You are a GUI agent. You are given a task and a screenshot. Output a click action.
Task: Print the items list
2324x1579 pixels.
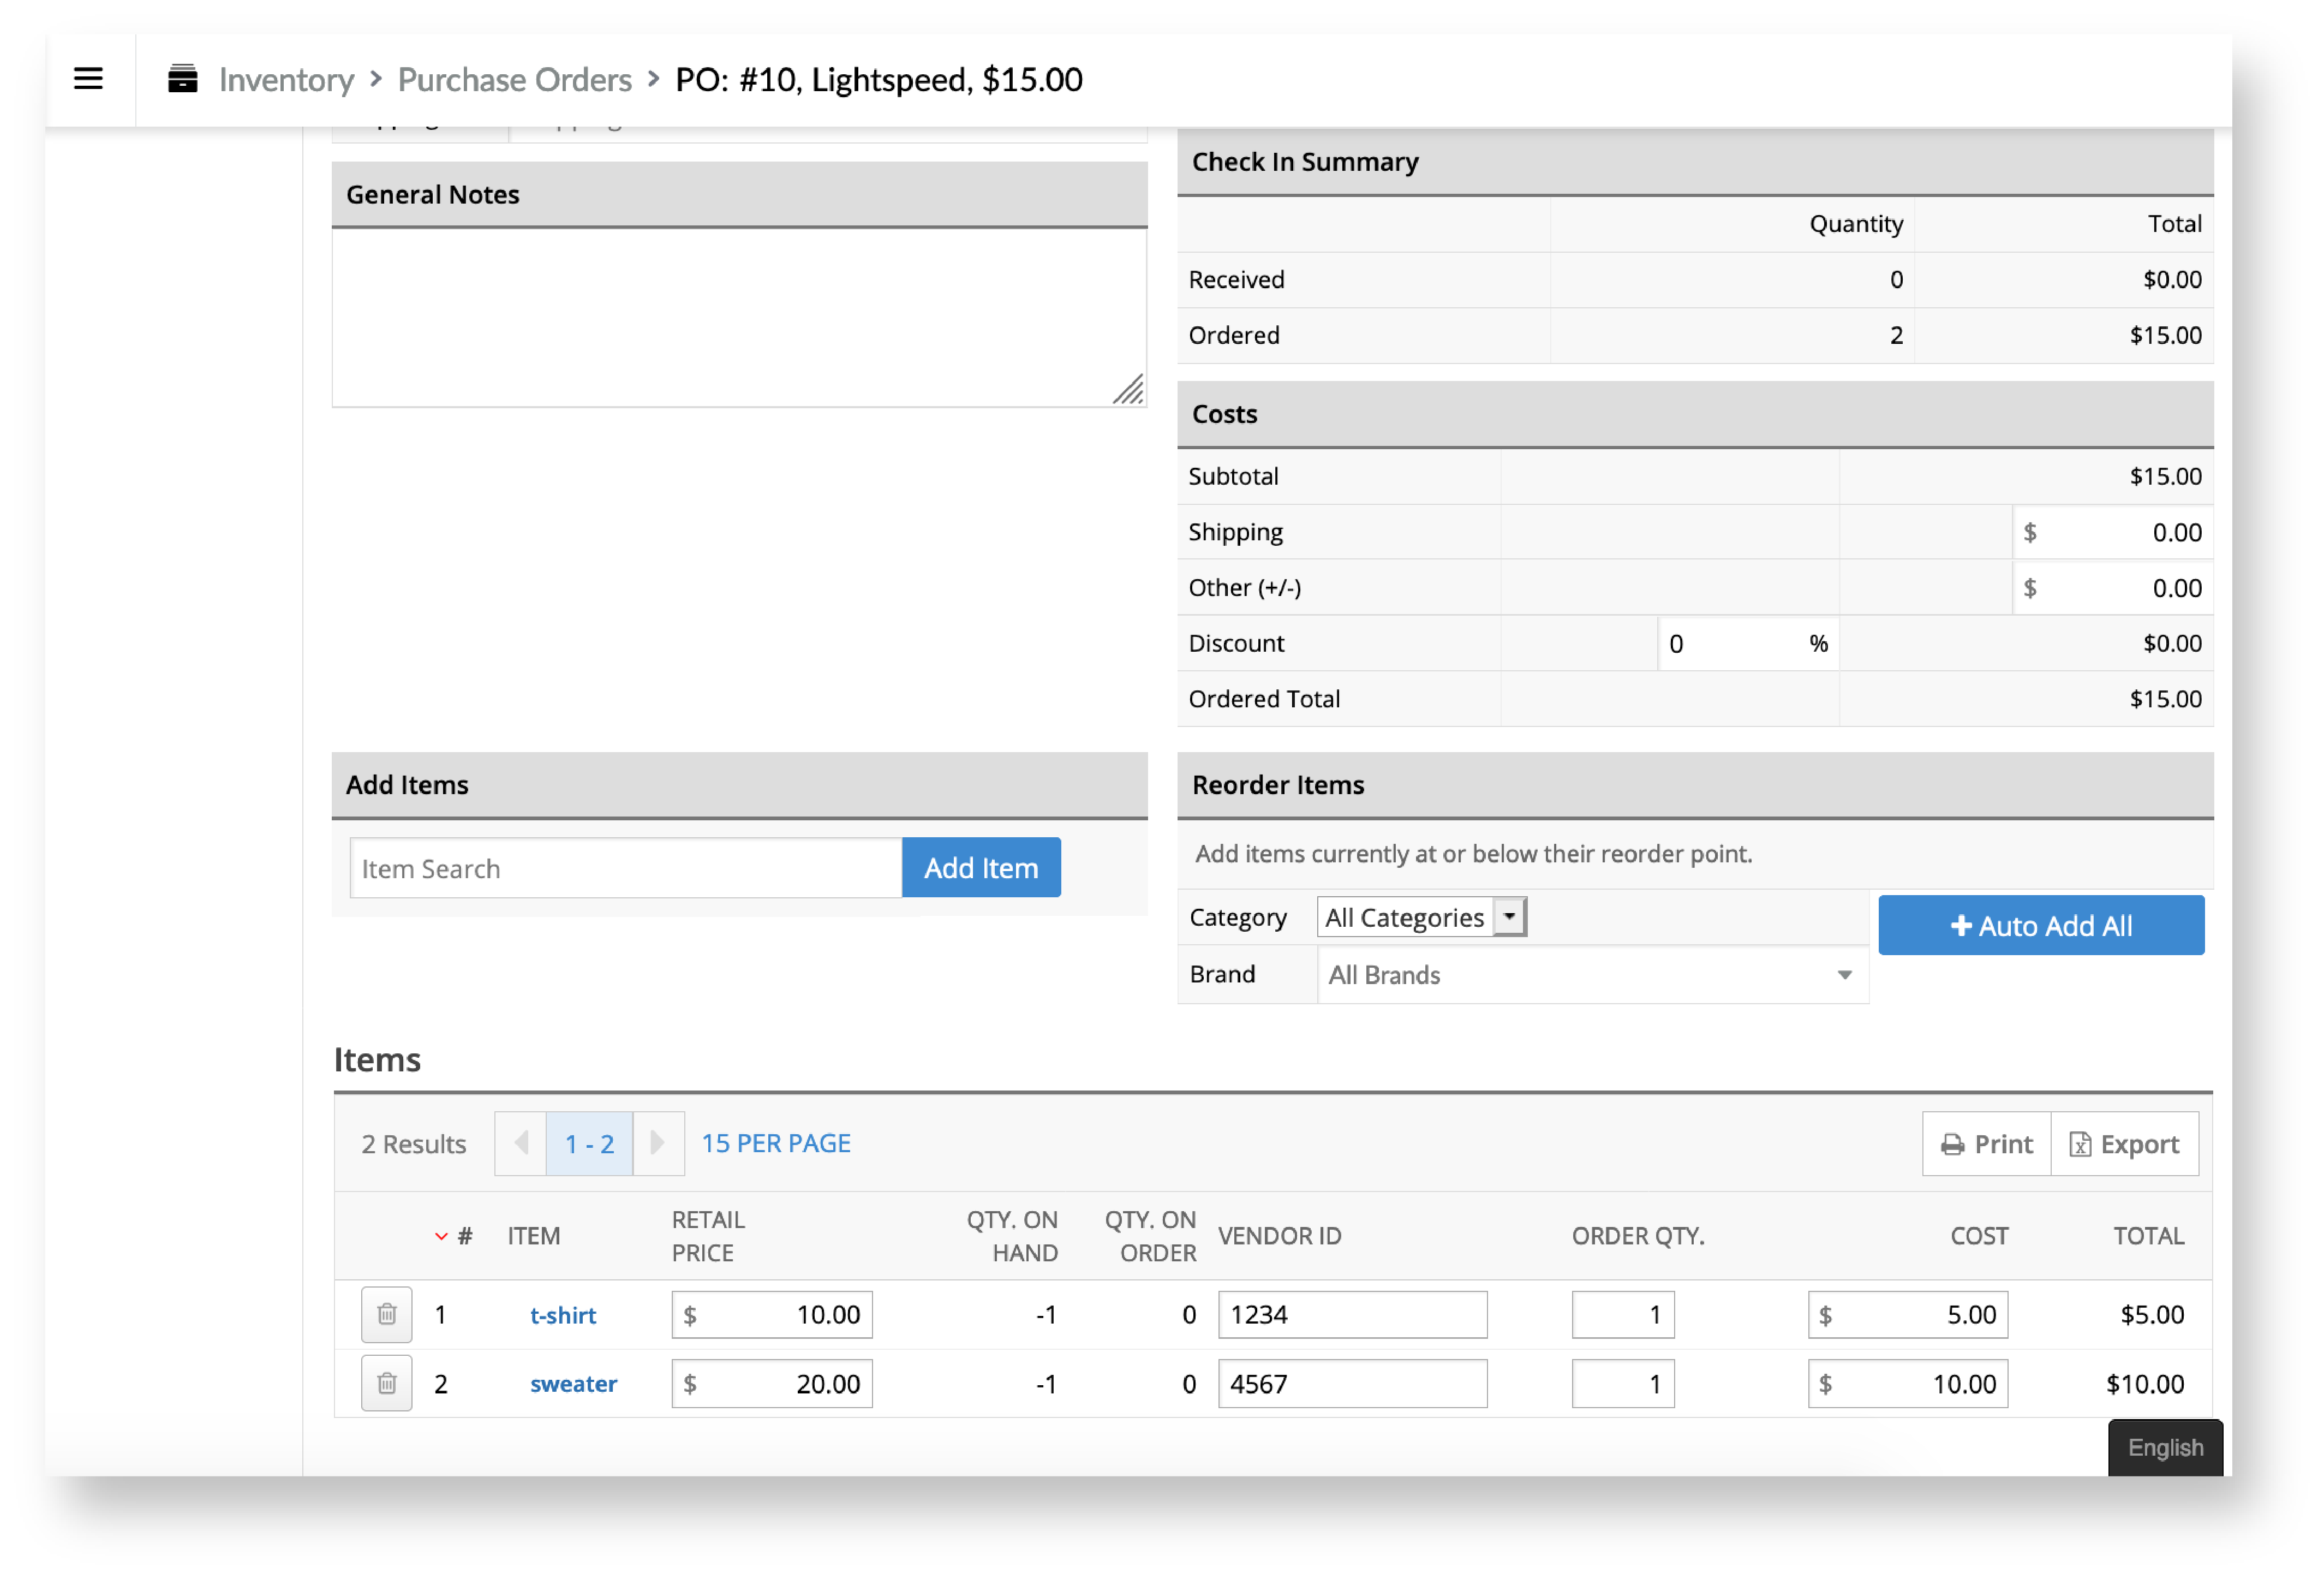pos(1987,1144)
